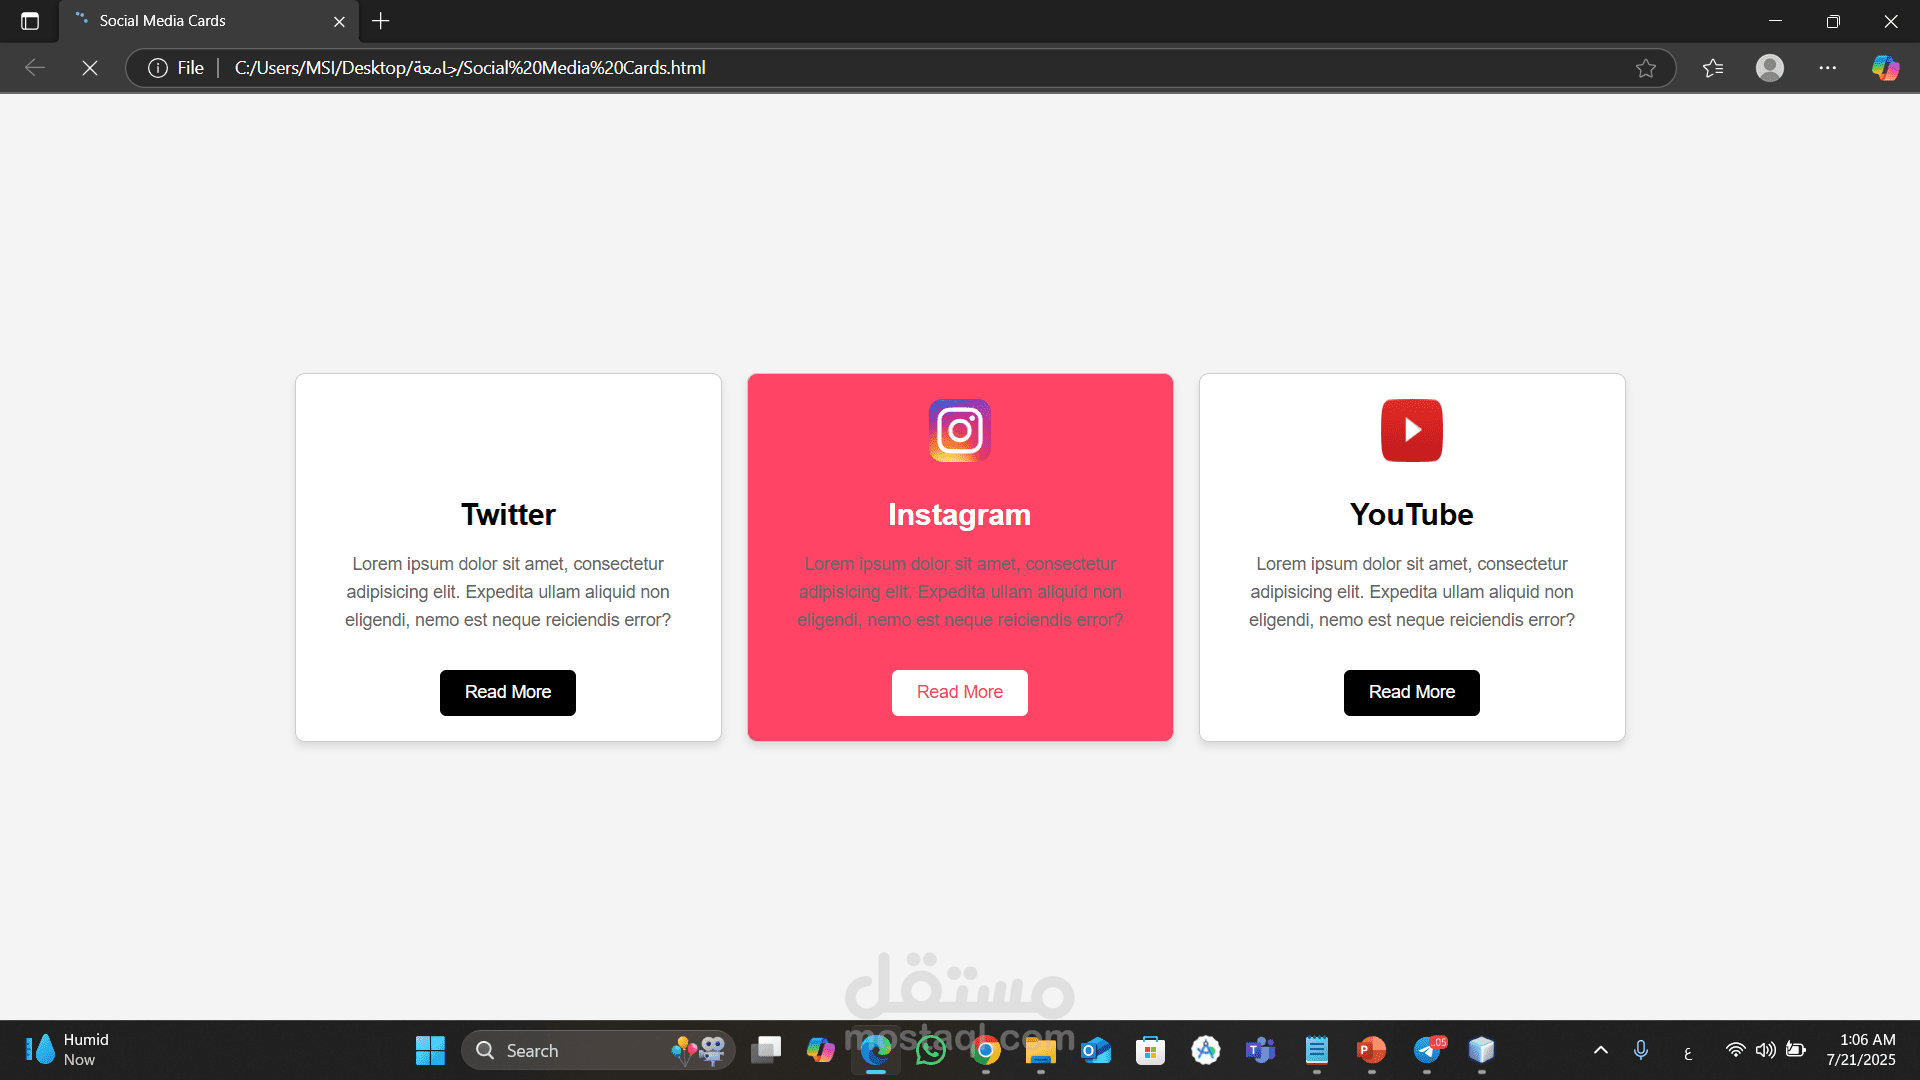Check the battery status icon
The height and width of the screenshot is (1080, 1920).
click(1796, 1050)
